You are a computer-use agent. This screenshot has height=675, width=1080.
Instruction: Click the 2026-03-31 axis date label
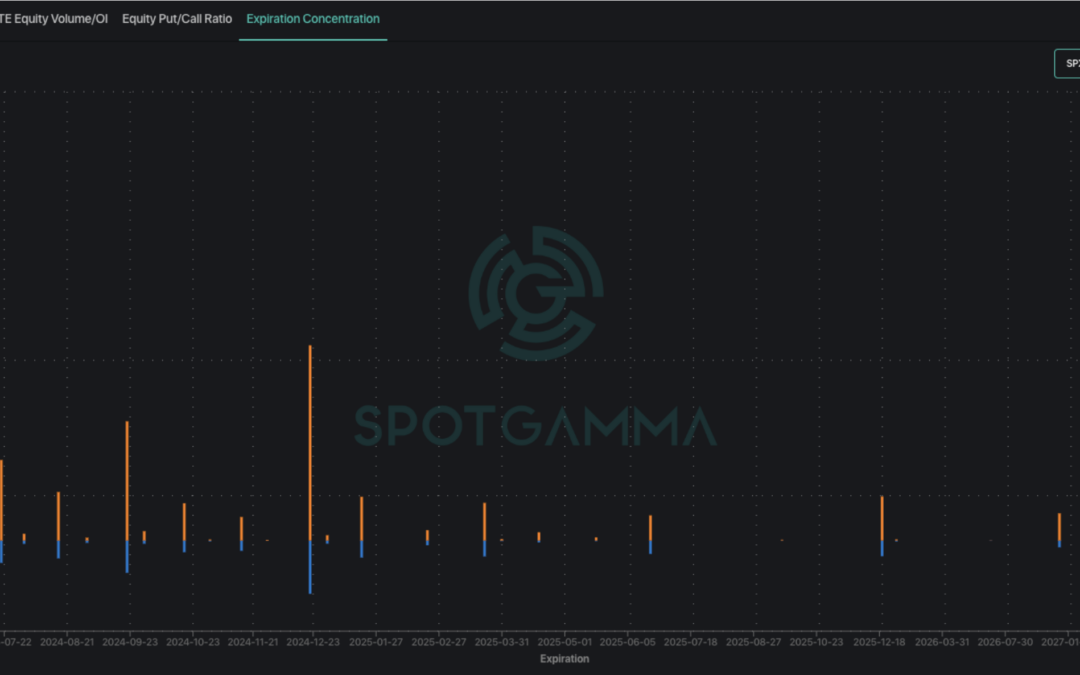[x=942, y=642]
